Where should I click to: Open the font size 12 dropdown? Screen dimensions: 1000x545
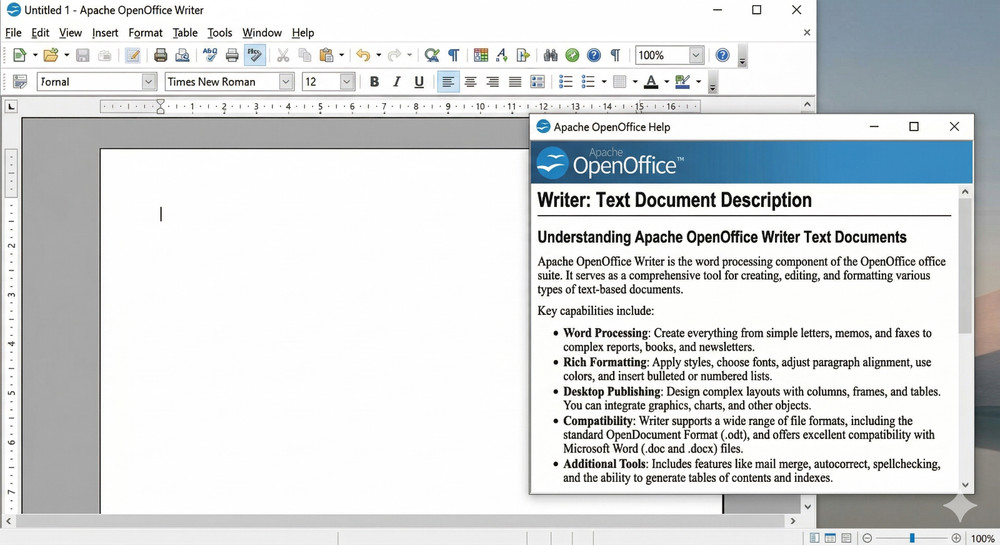point(347,82)
